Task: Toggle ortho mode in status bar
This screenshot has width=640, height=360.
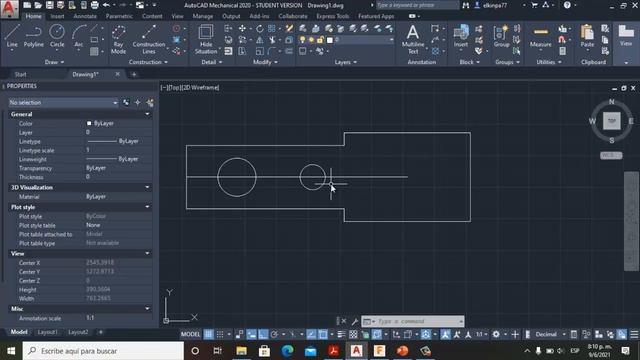Action: (263, 334)
